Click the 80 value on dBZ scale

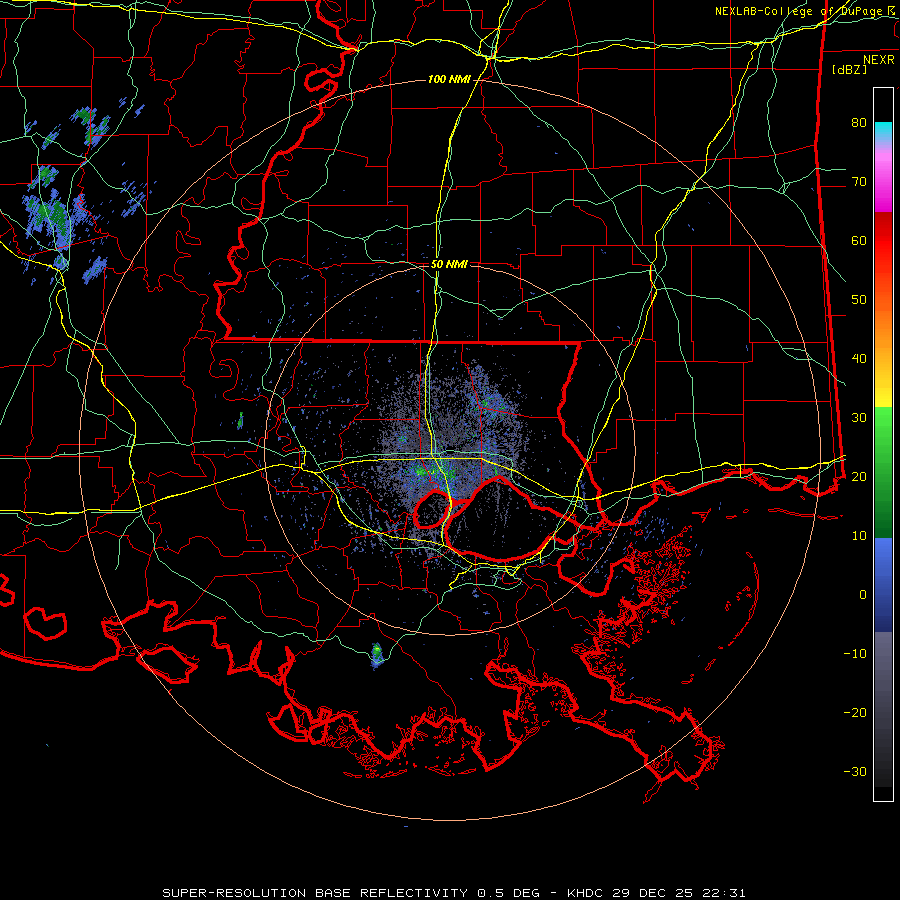pyautogui.click(x=859, y=122)
